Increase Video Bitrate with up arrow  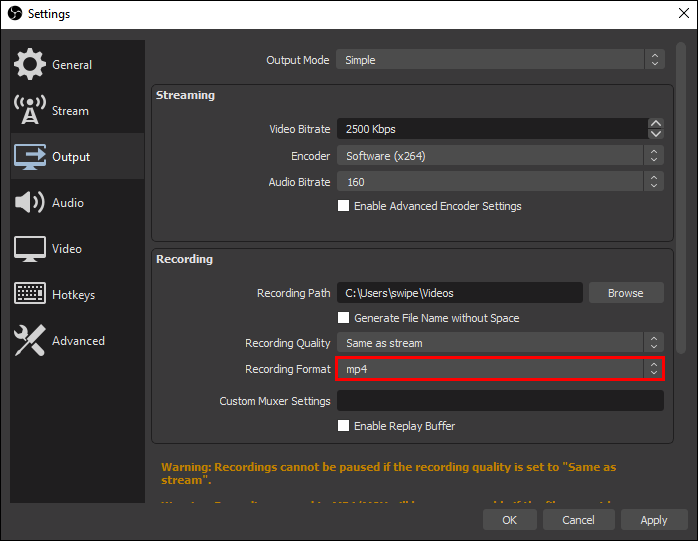click(656, 124)
